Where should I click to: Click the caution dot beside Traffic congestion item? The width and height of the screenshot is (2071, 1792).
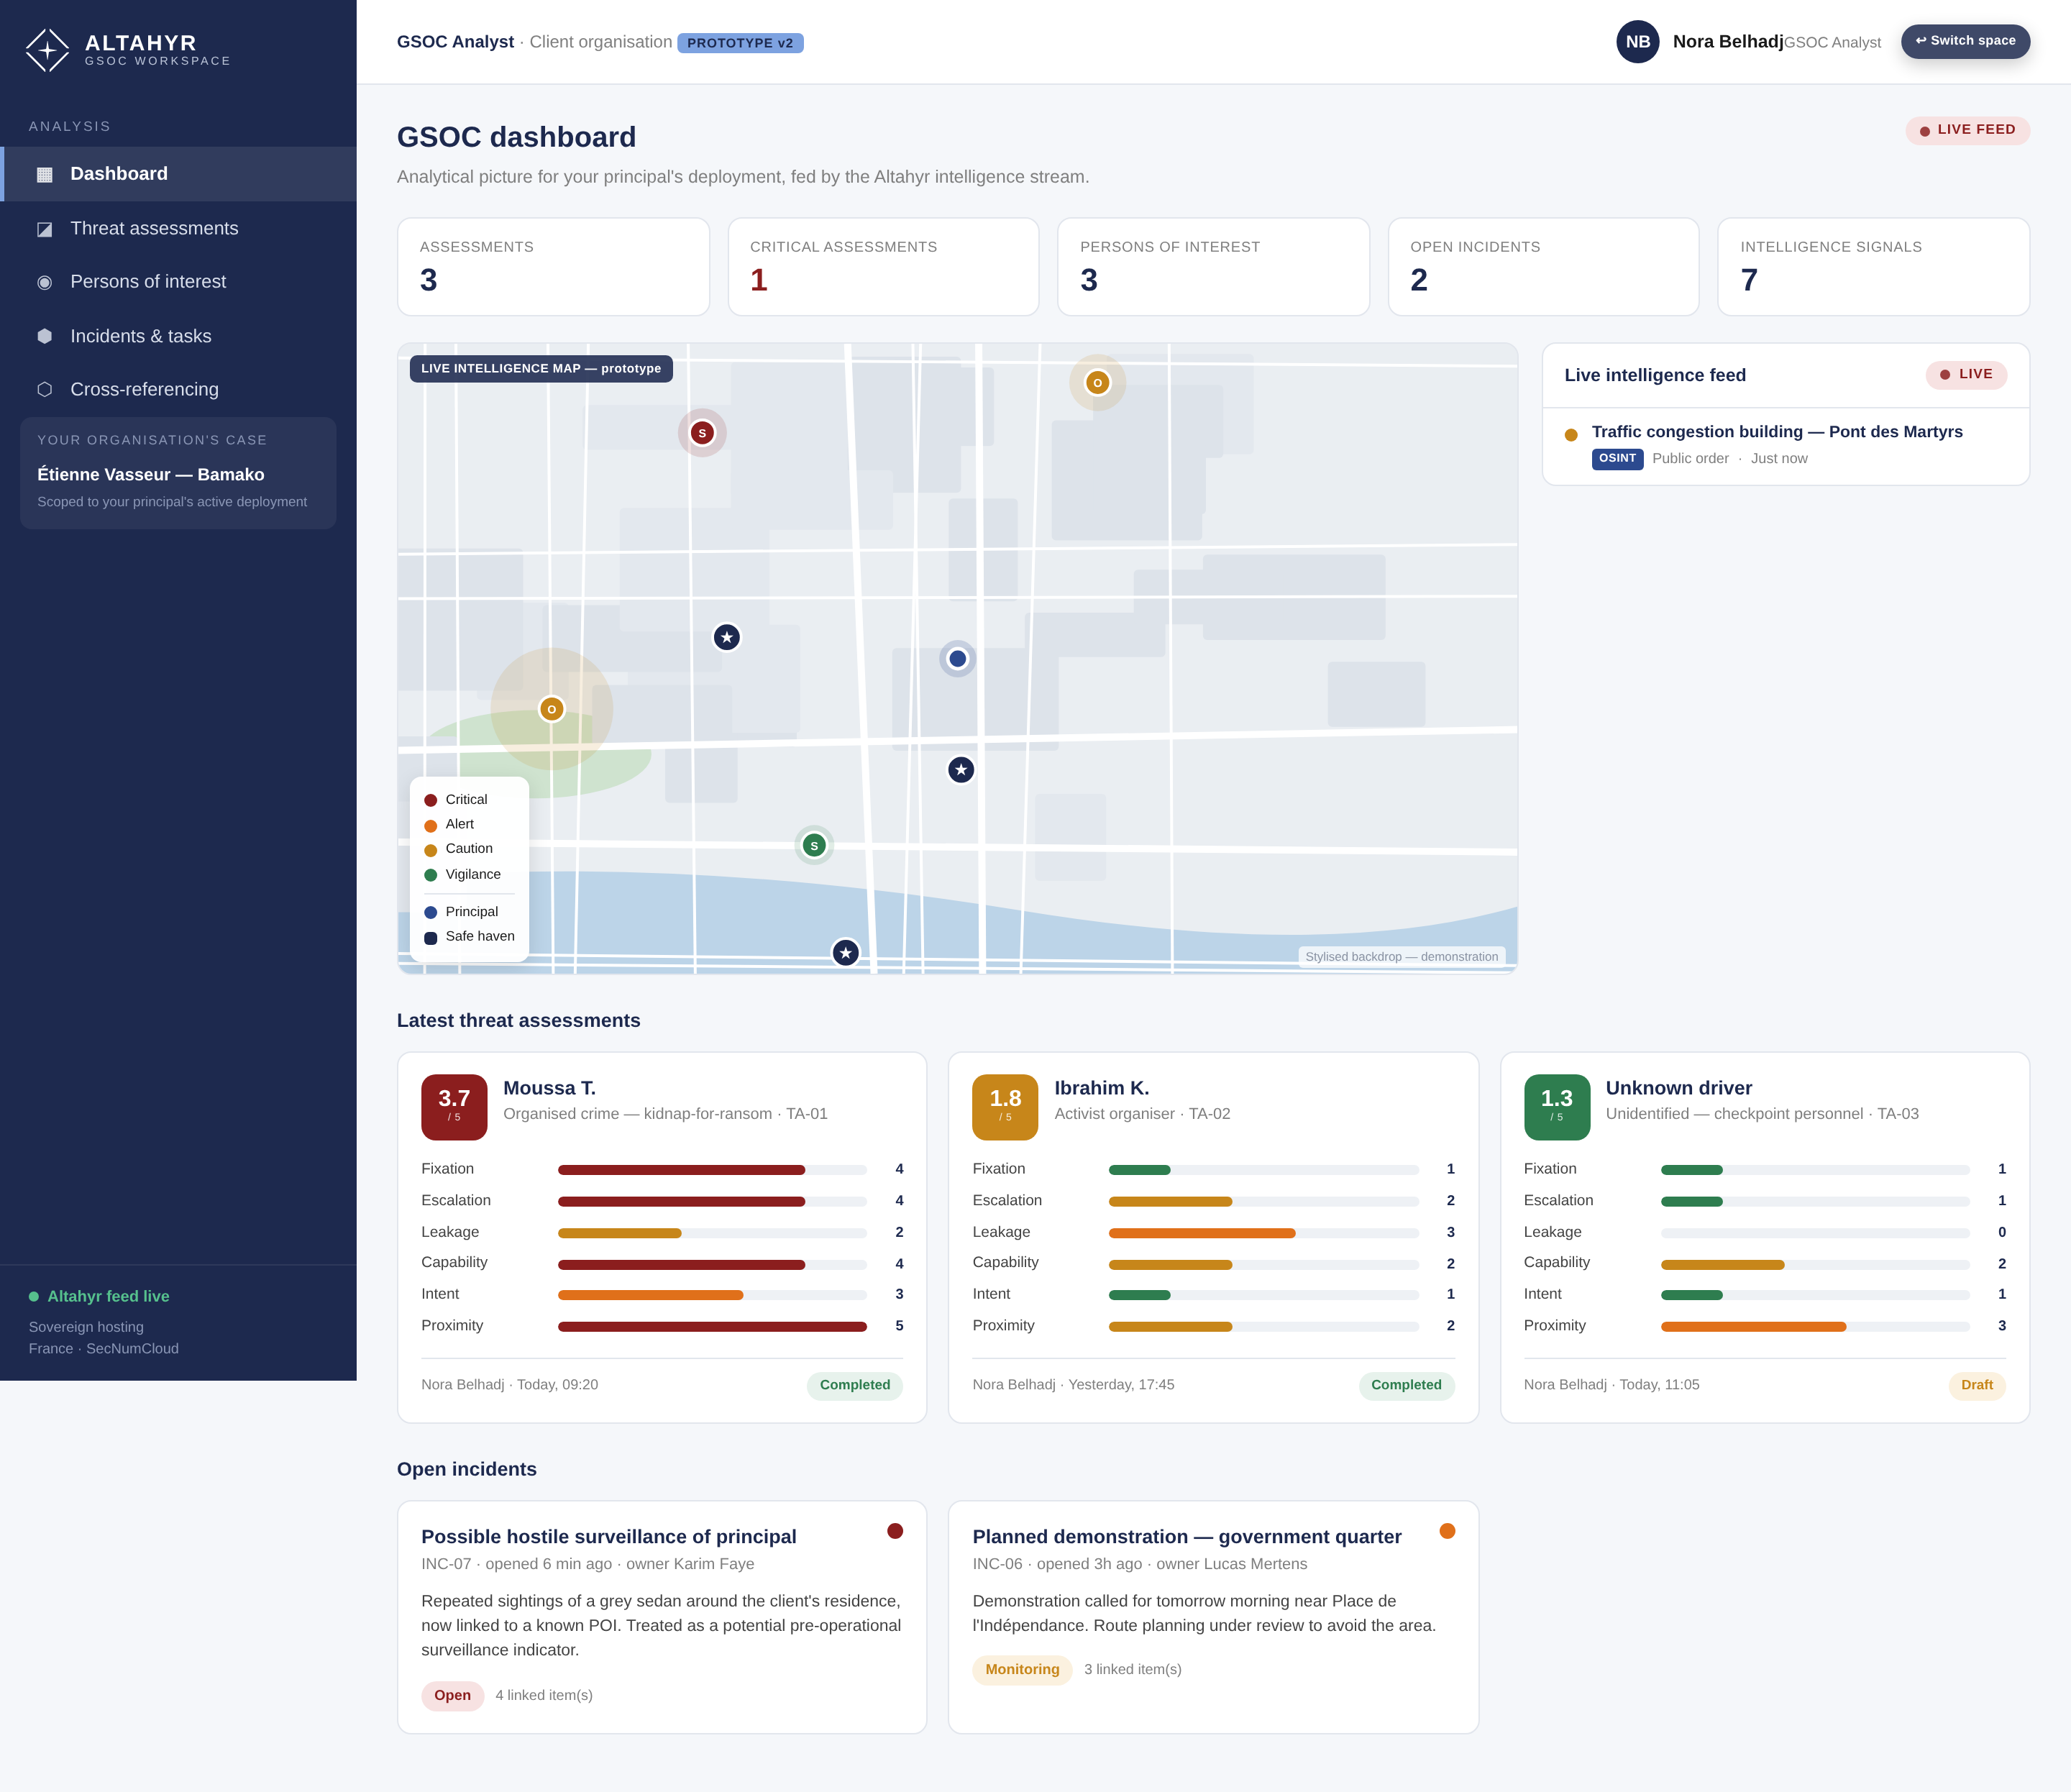coord(1571,435)
